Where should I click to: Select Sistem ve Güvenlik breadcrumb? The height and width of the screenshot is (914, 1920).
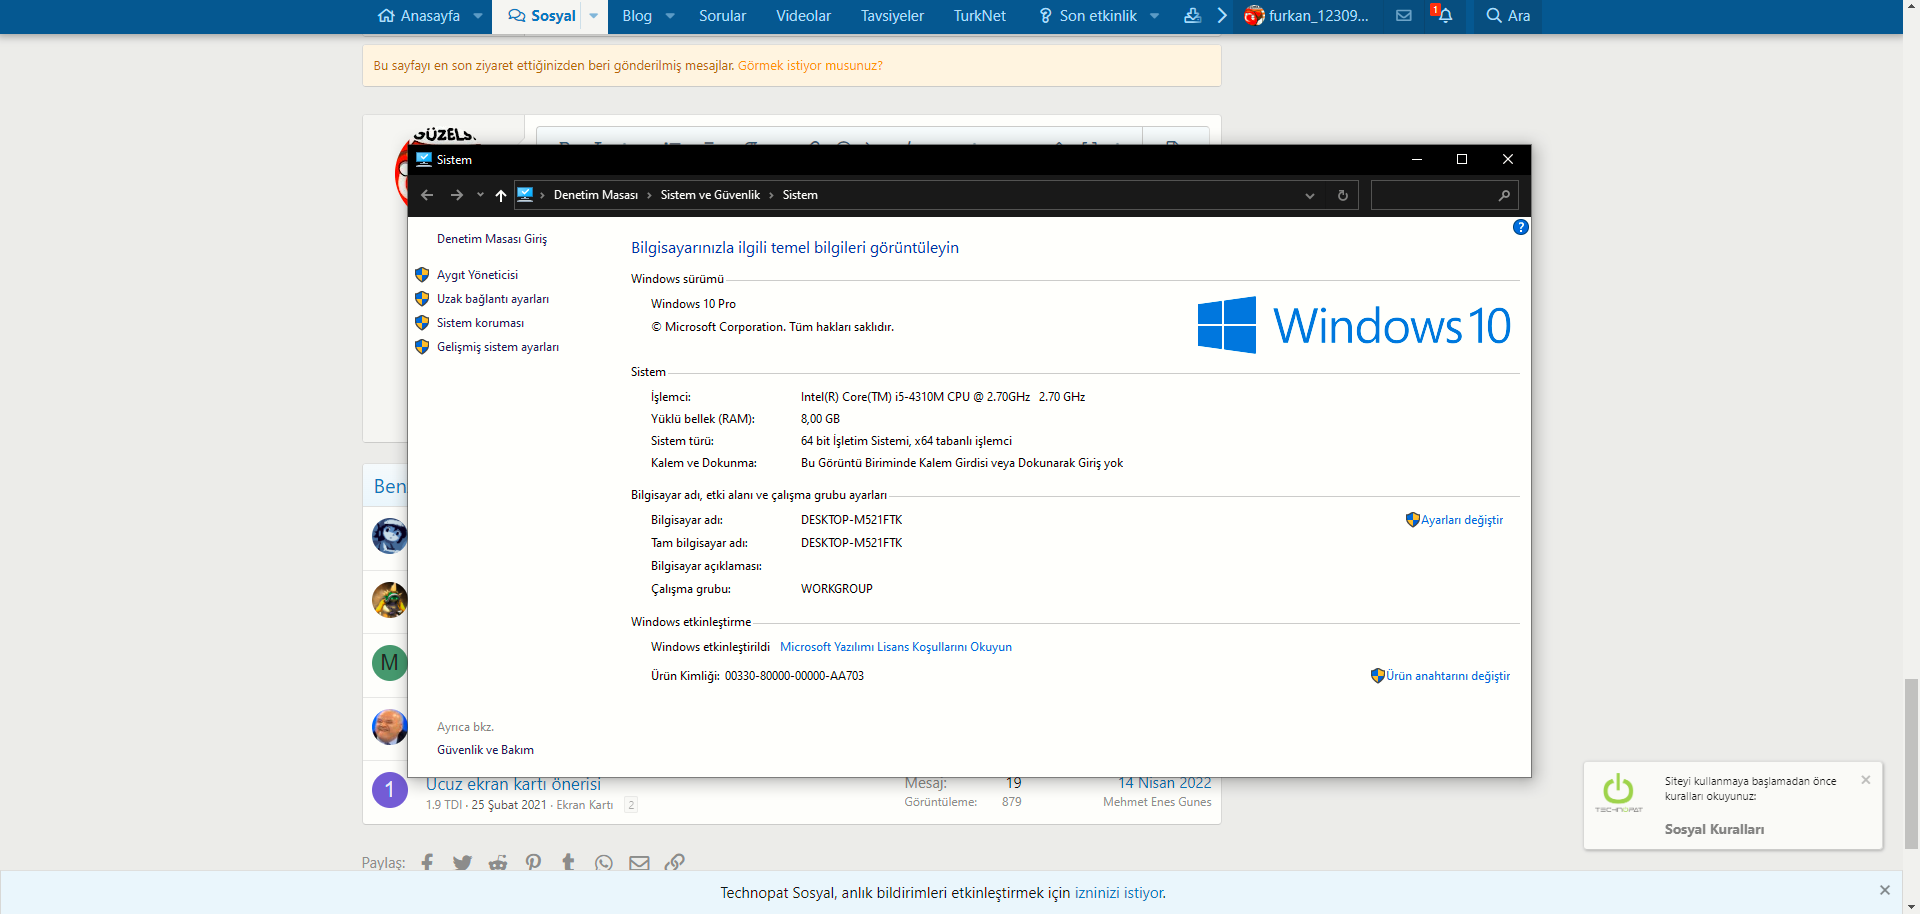tap(710, 195)
